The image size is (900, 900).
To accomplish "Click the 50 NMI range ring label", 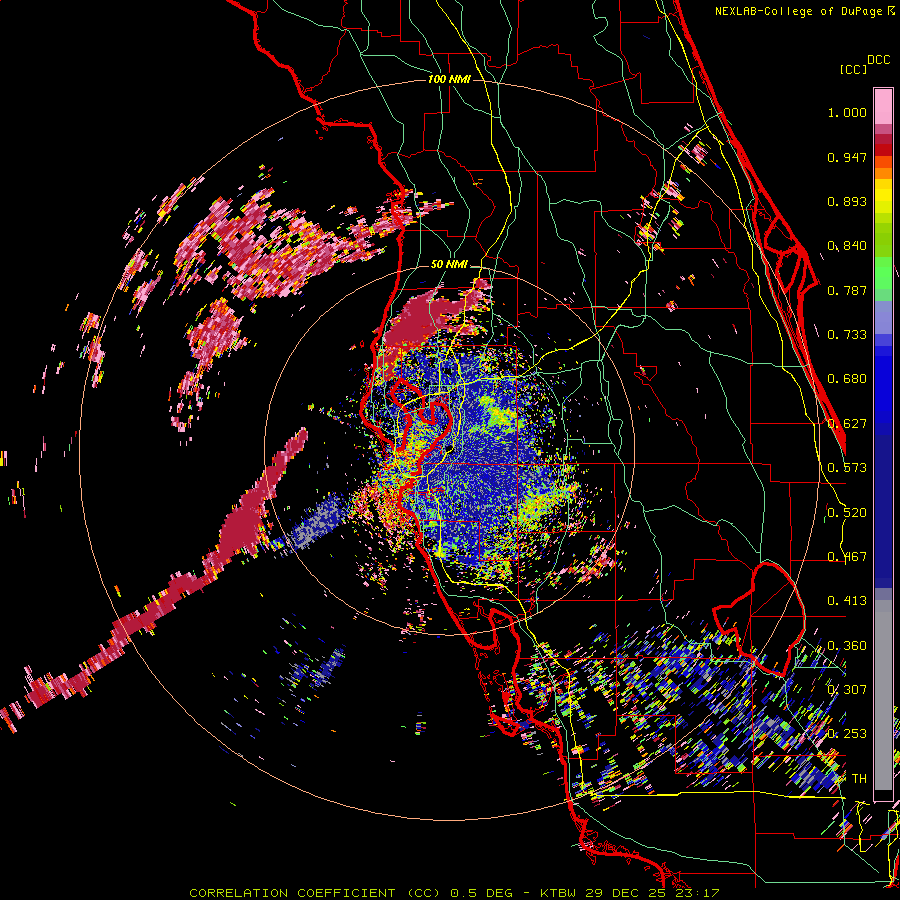I will pyautogui.click(x=449, y=265).
